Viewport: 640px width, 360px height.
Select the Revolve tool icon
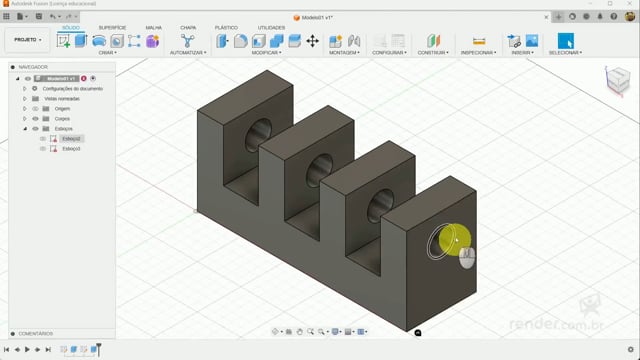(99, 41)
